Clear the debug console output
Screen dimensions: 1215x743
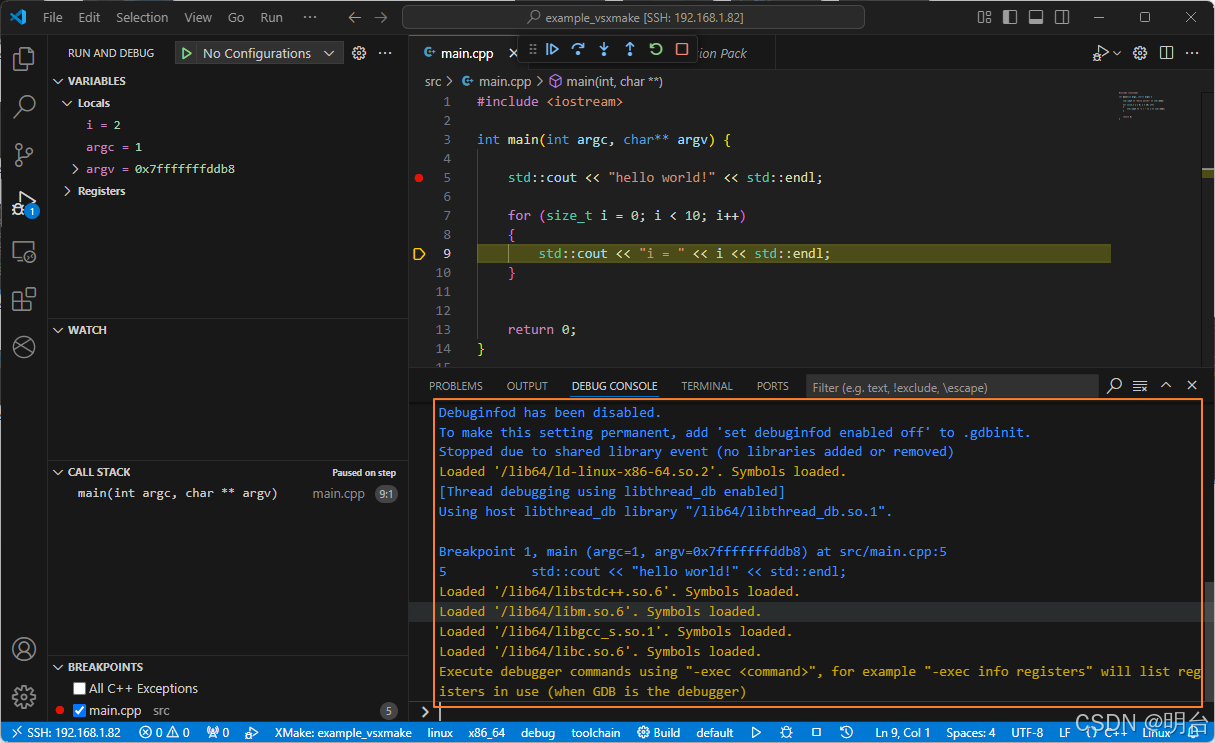pos(1140,386)
